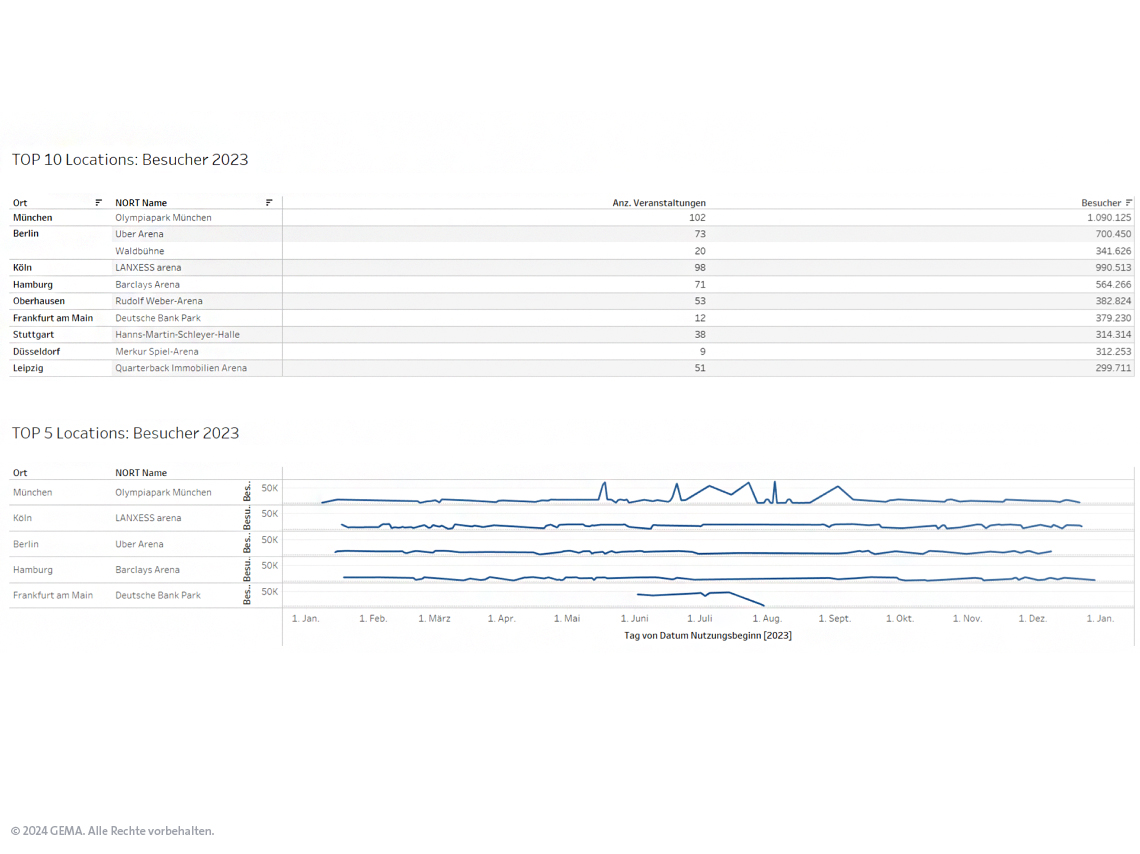Click the Olympiapark München line in the chart
Image resolution: width=1140 pixels, height=854 pixels.
click(x=500, y=500)
